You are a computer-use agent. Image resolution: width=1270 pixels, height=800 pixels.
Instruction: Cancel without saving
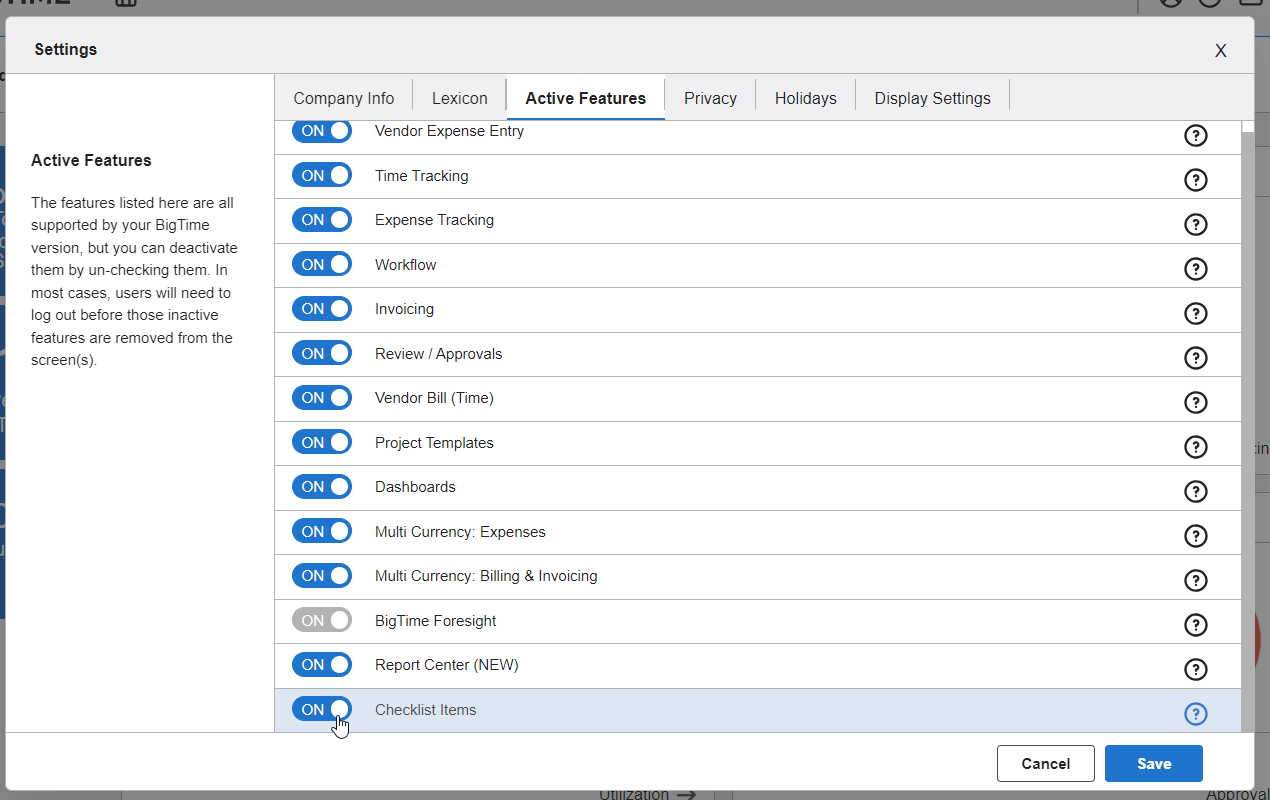pyautogui.click(x=1046, y=763)
